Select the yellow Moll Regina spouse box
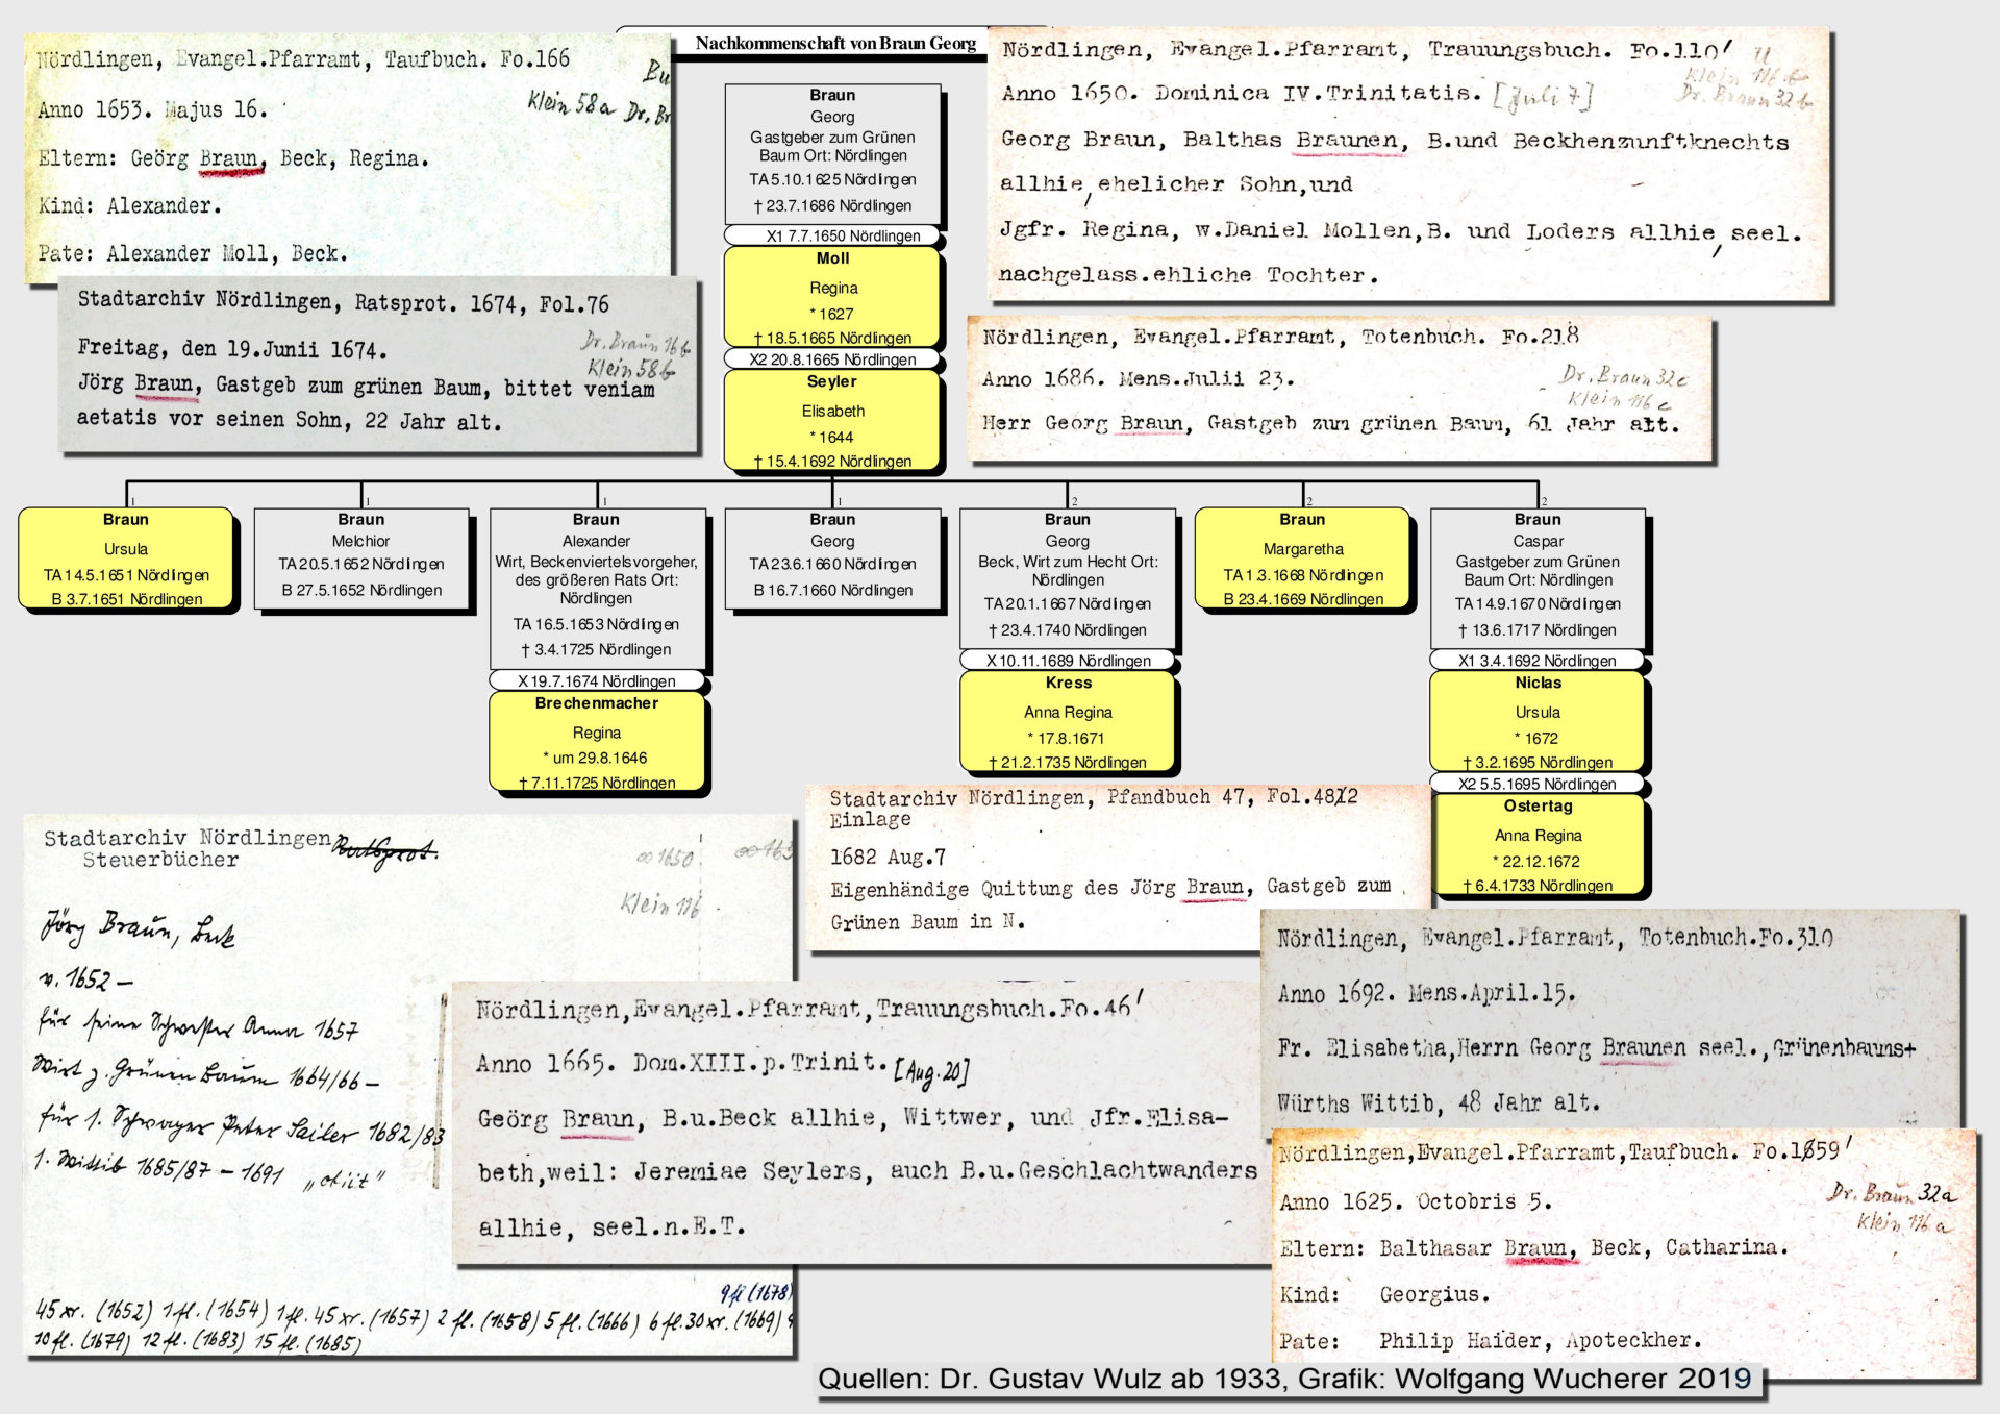The image size is (2000, 1414). (832, 297)
